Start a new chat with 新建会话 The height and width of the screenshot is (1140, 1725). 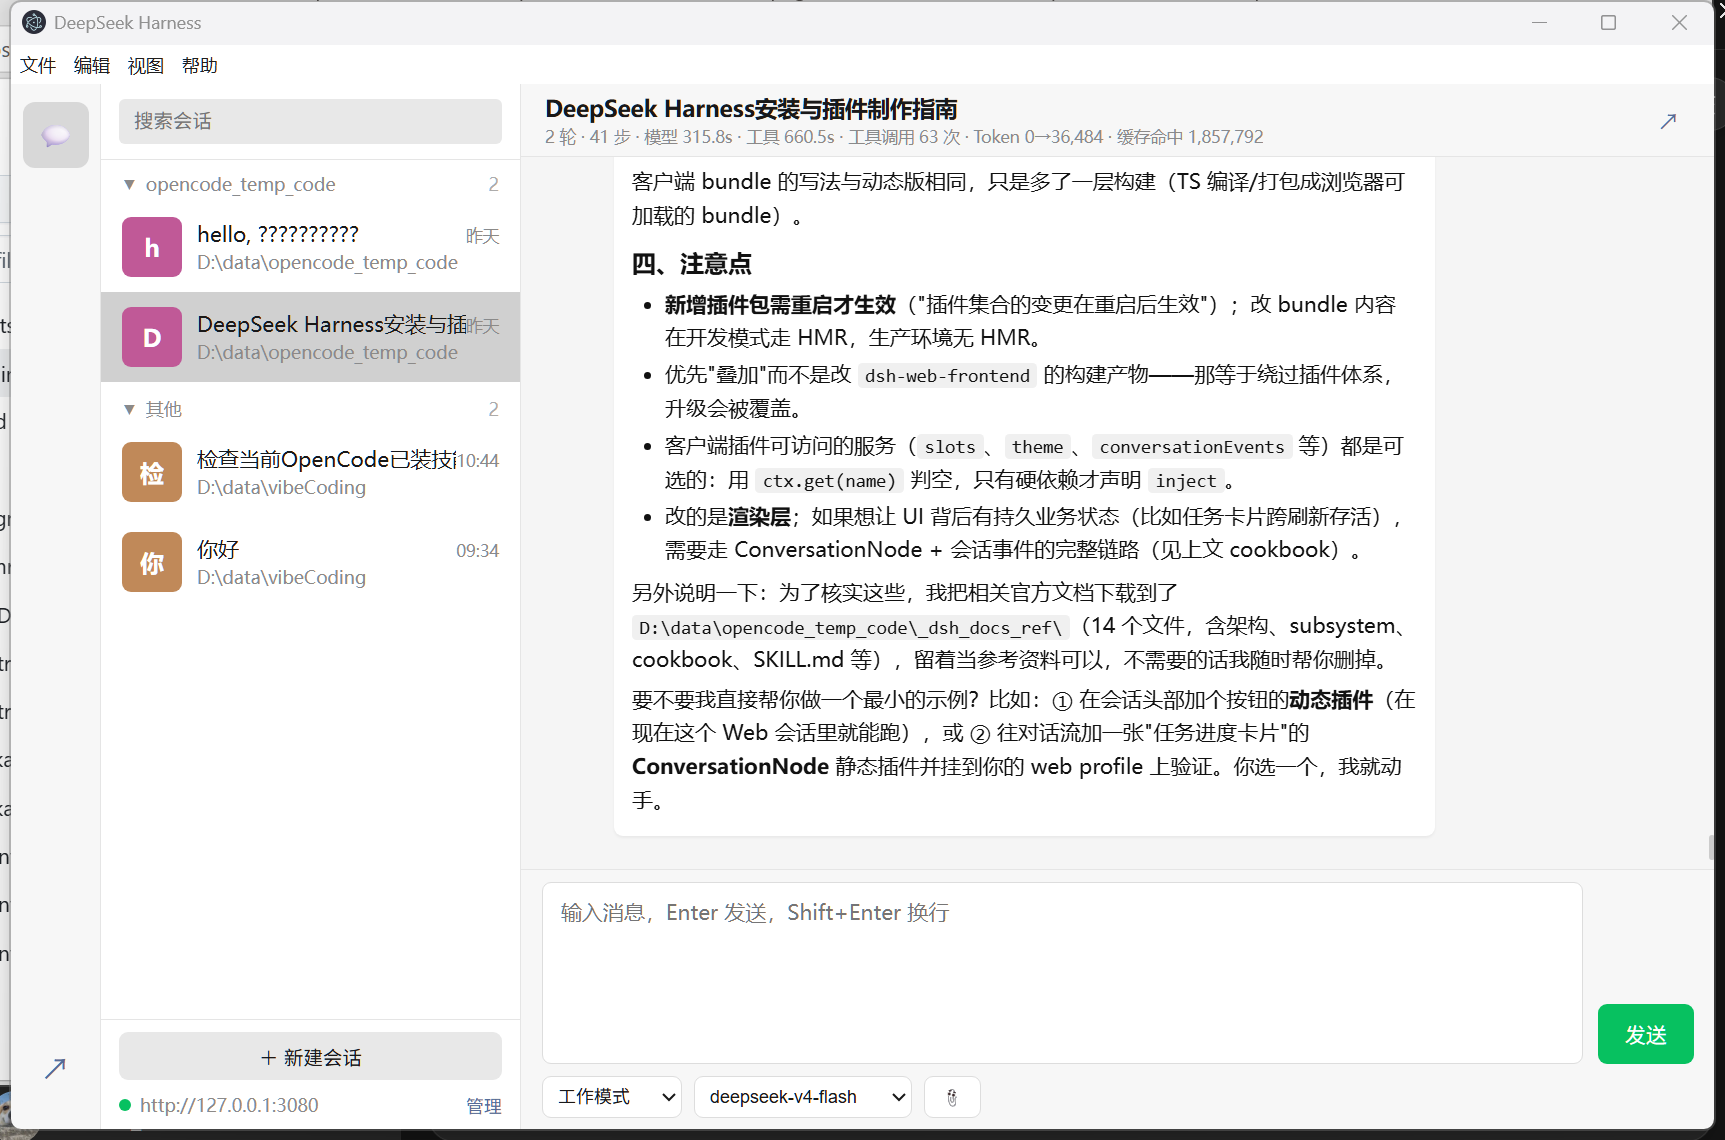coord(310,1057)
